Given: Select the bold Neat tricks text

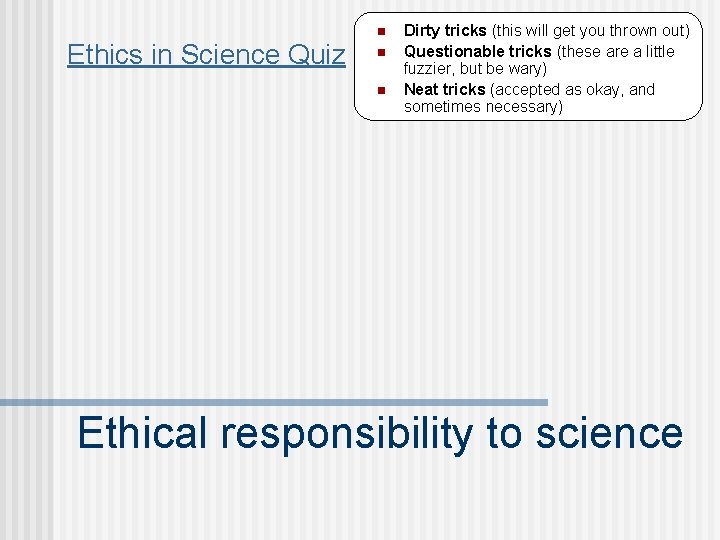Looking at the screenshot, I should 444,89.
